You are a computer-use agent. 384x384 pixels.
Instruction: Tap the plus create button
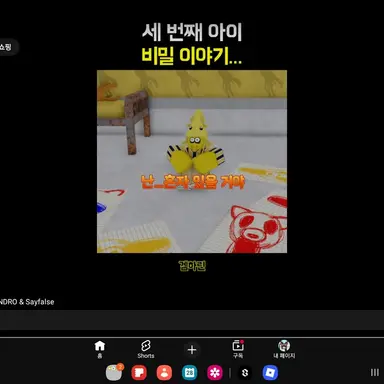click(x=192, y=350)
